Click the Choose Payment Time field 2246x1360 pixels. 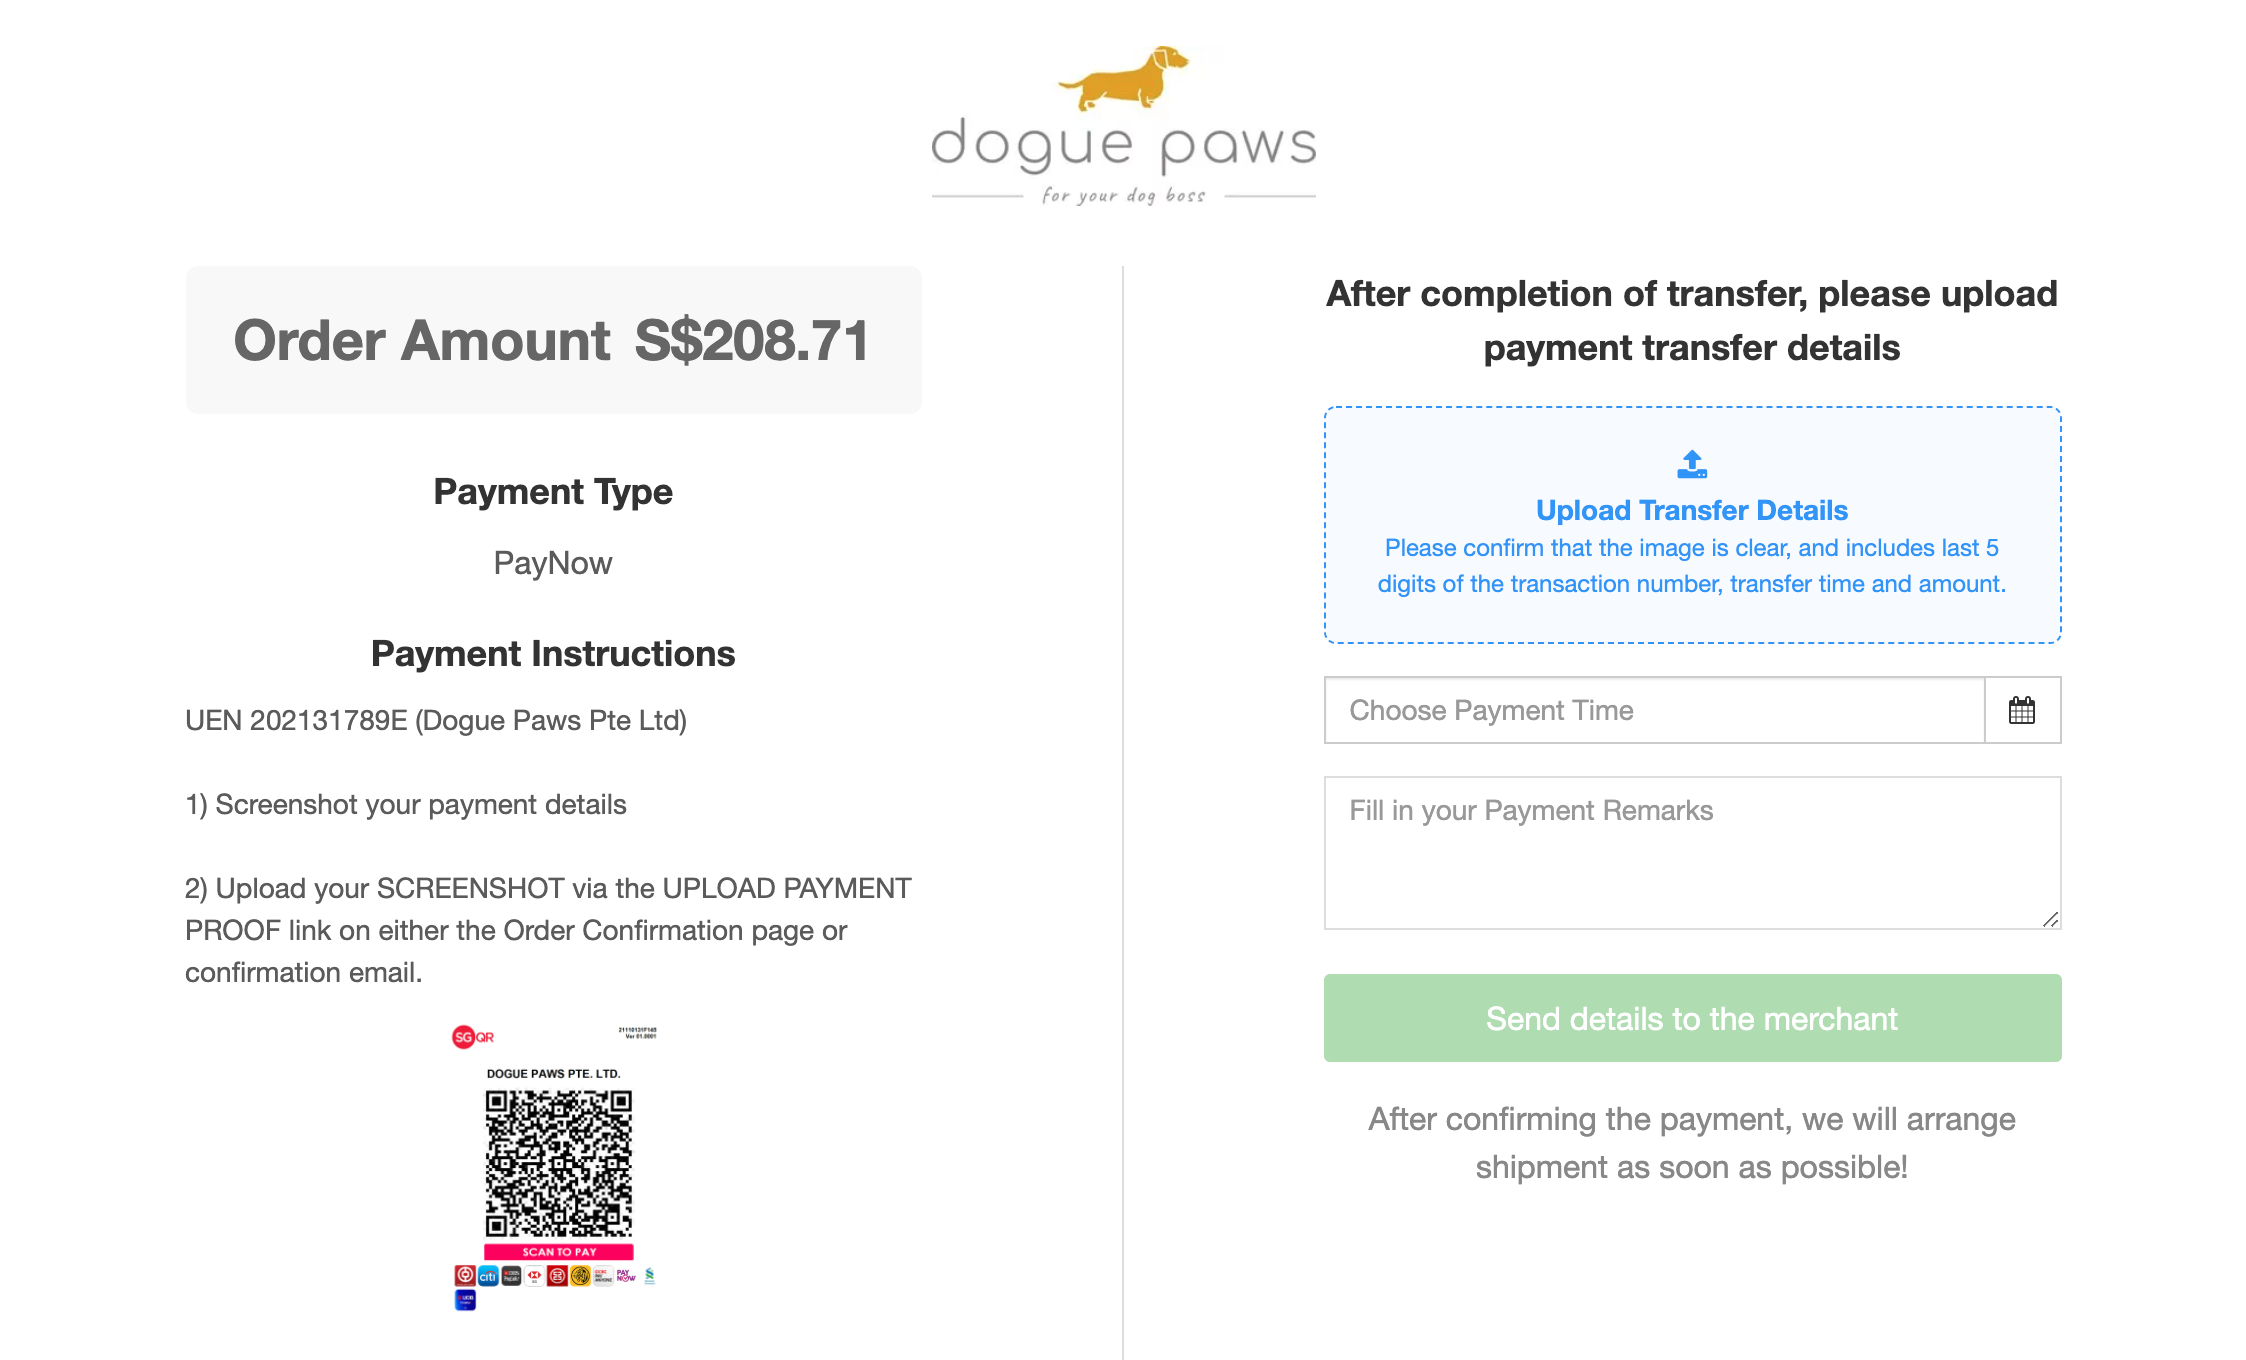(1655, 710)
